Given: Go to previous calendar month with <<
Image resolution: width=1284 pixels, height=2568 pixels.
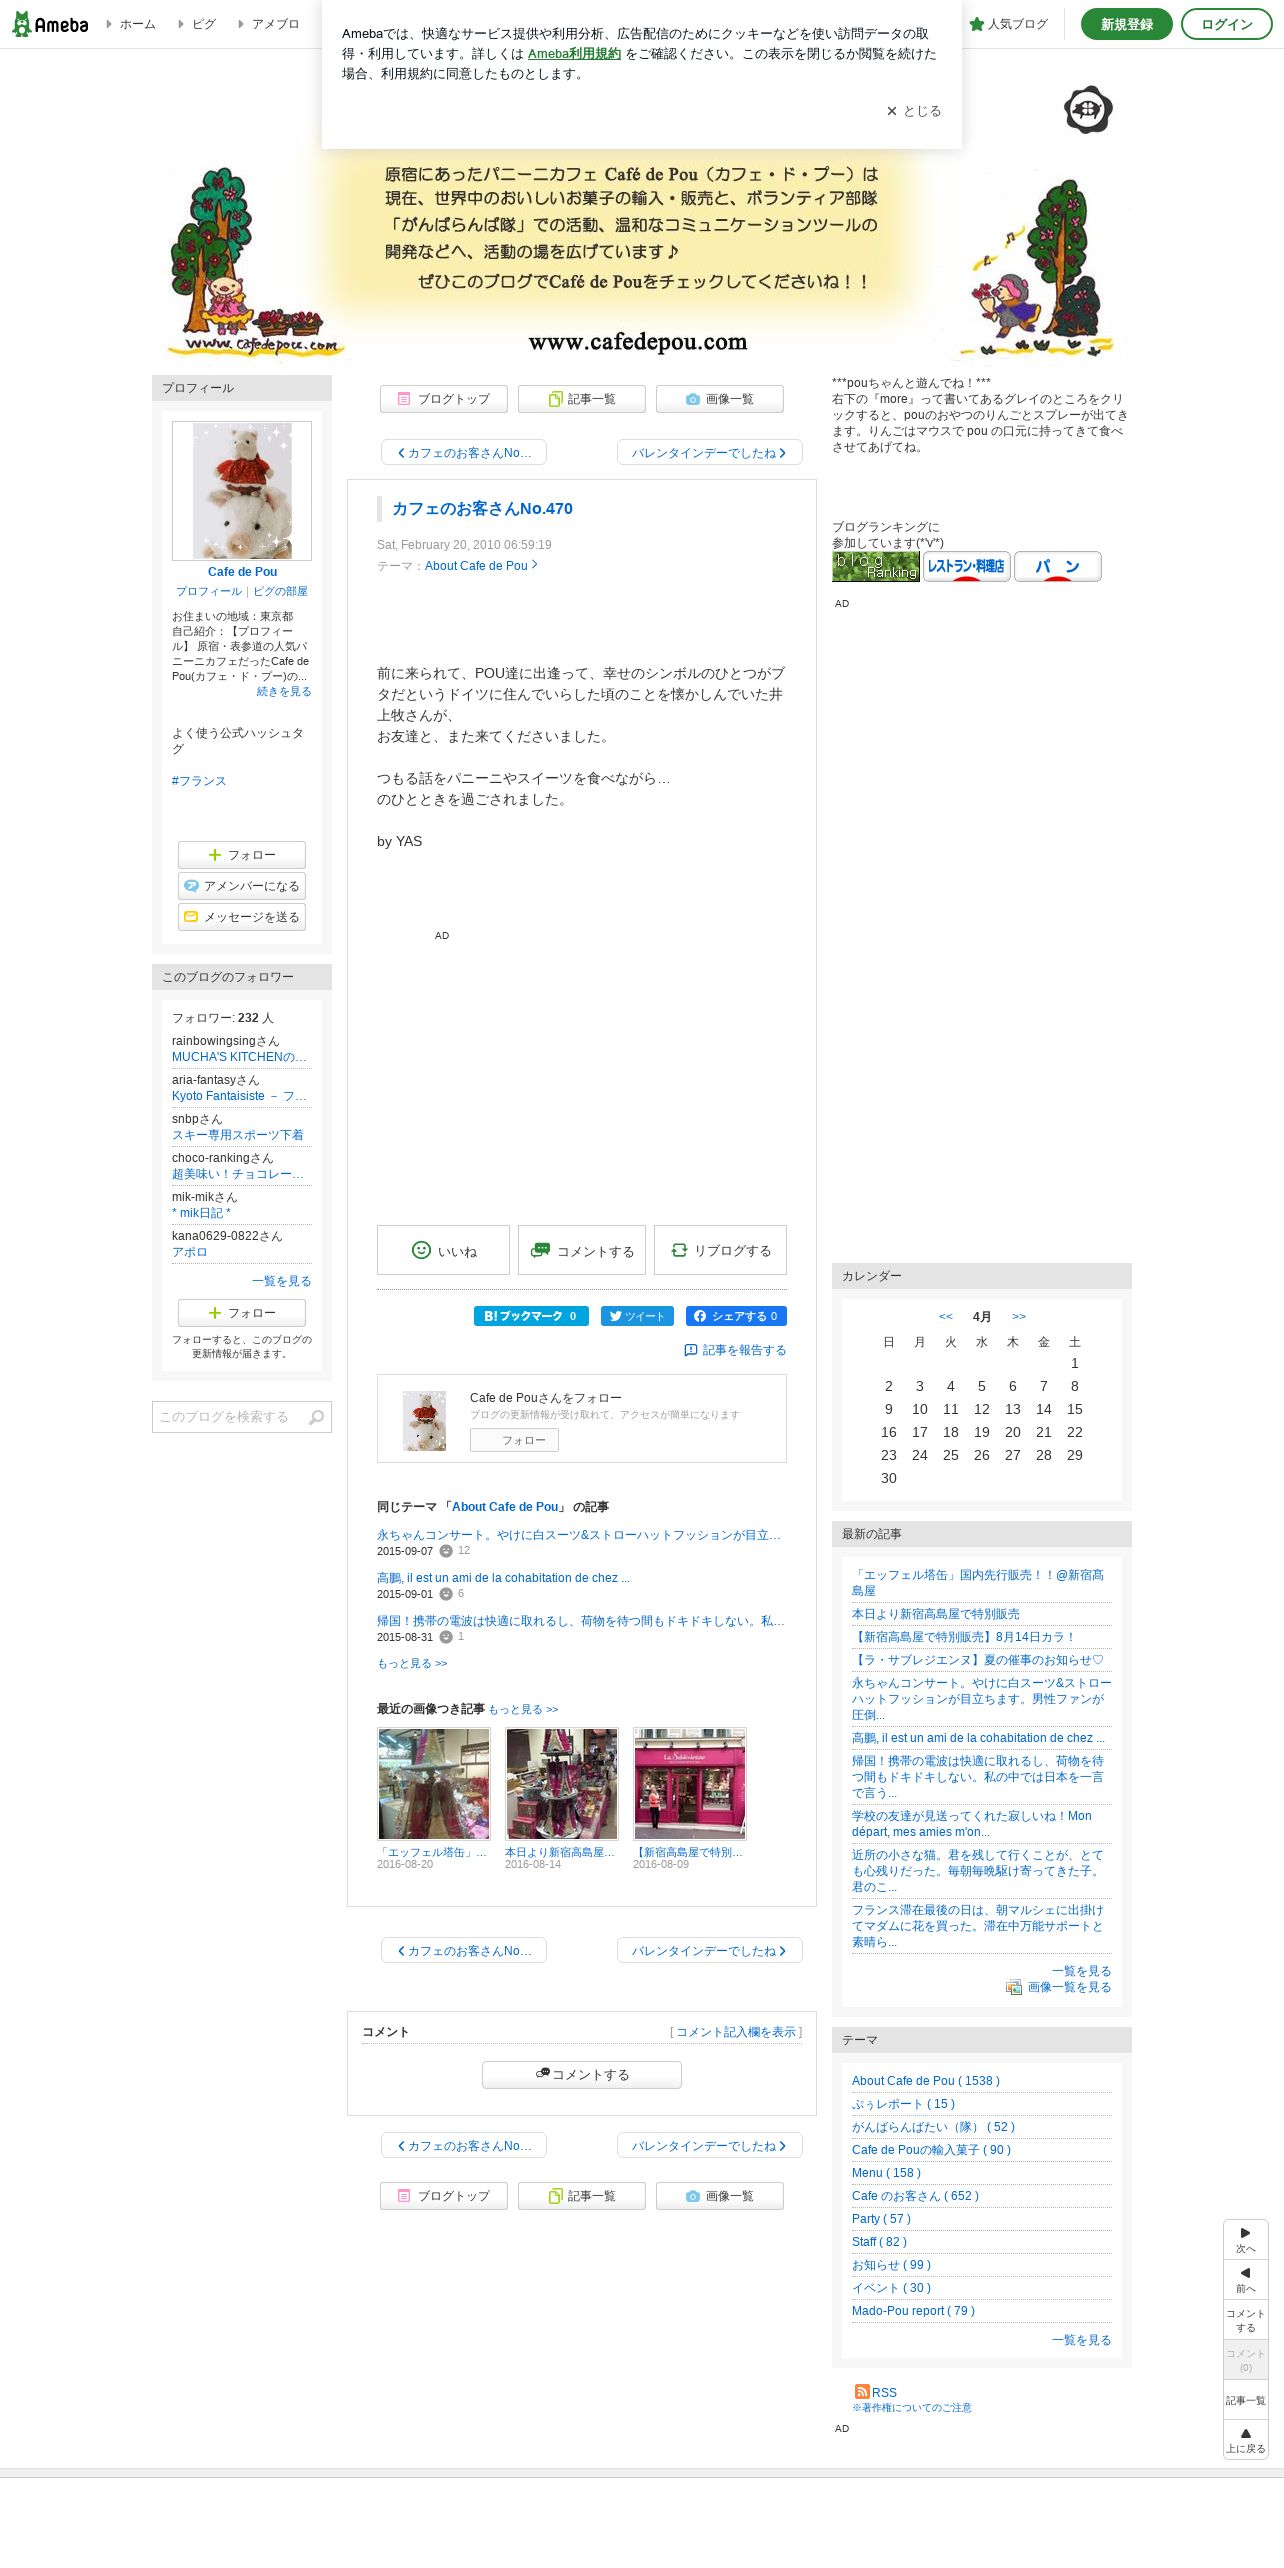Looking at the screenshot, I should pyautogui.click(x=946, y=1316).
